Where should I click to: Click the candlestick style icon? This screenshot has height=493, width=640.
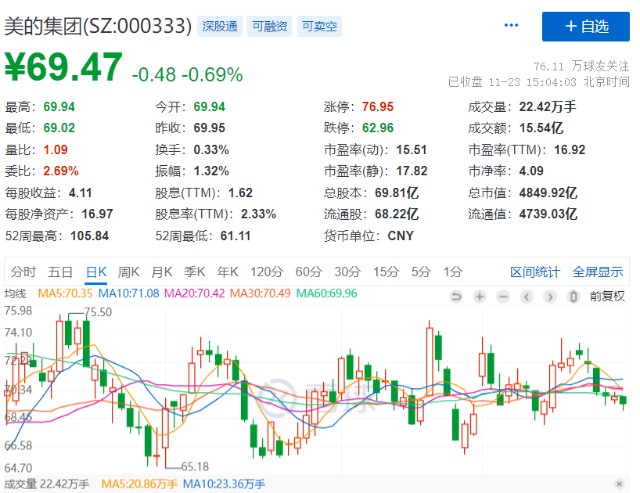coord(573,297)
